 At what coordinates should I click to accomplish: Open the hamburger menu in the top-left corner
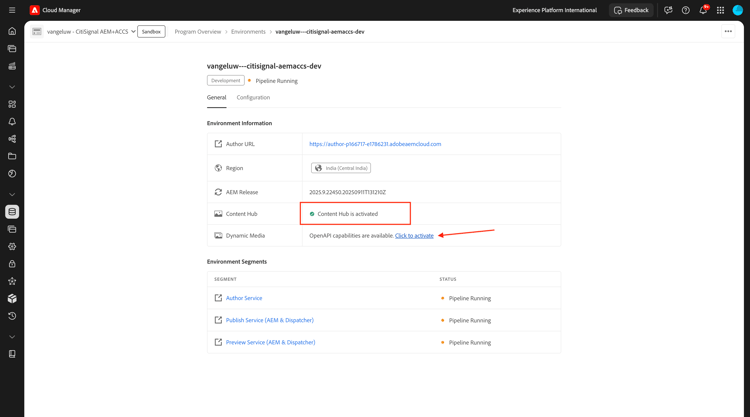[12, 10]
